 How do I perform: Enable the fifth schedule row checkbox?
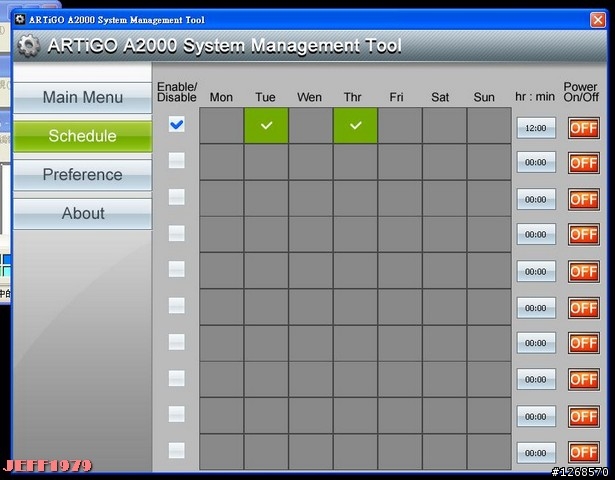point(176,269)
